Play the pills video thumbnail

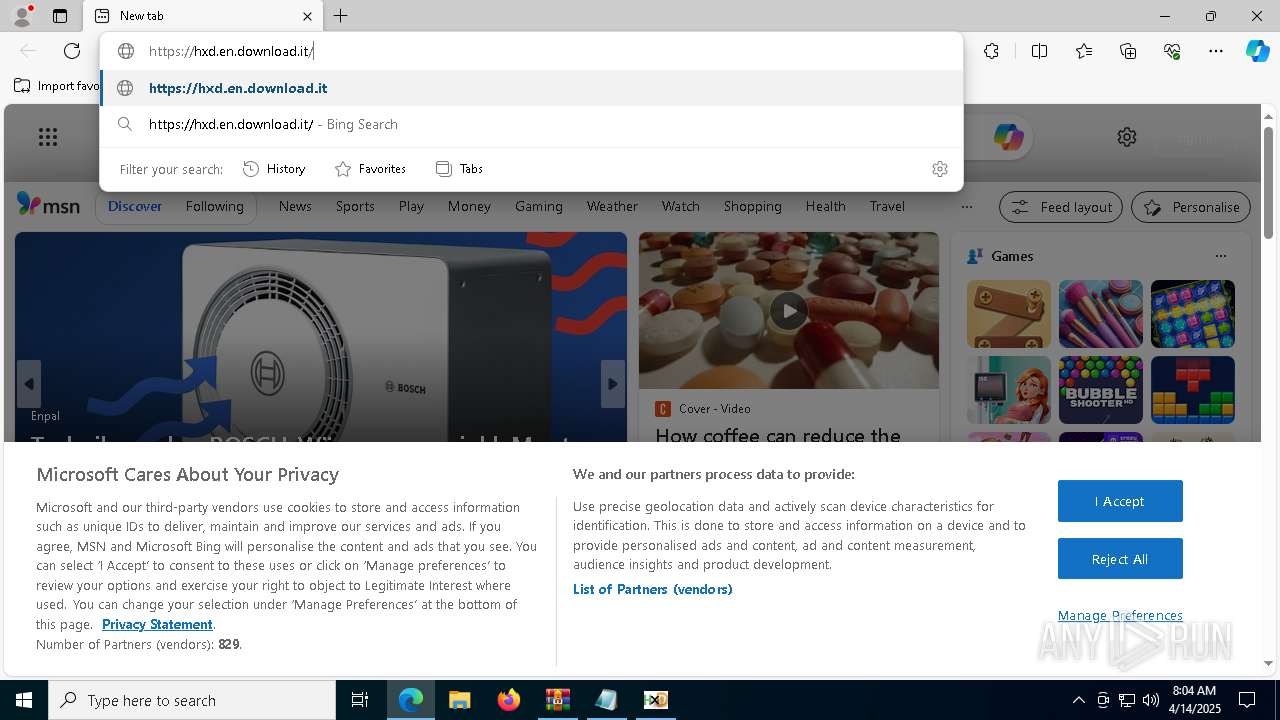click(788, 310)
